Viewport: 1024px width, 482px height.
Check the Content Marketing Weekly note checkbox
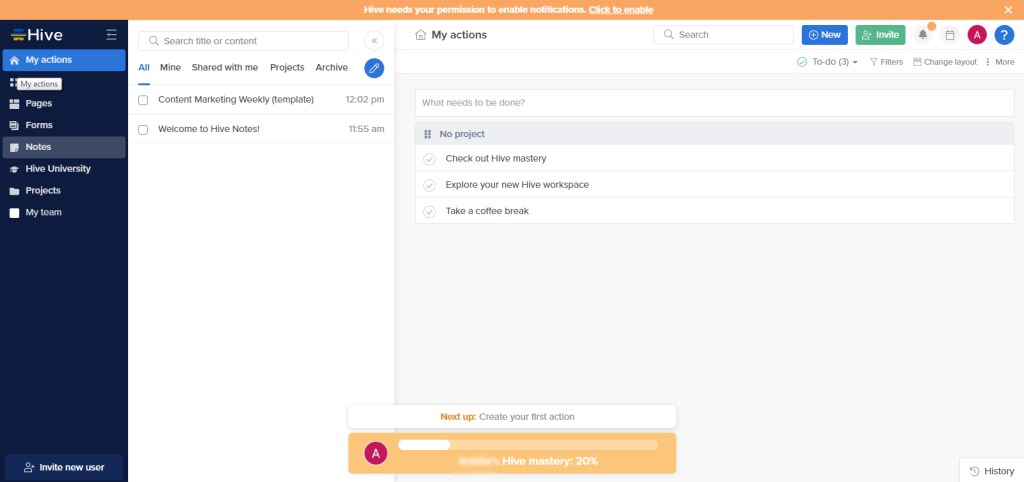coord(143,100)
